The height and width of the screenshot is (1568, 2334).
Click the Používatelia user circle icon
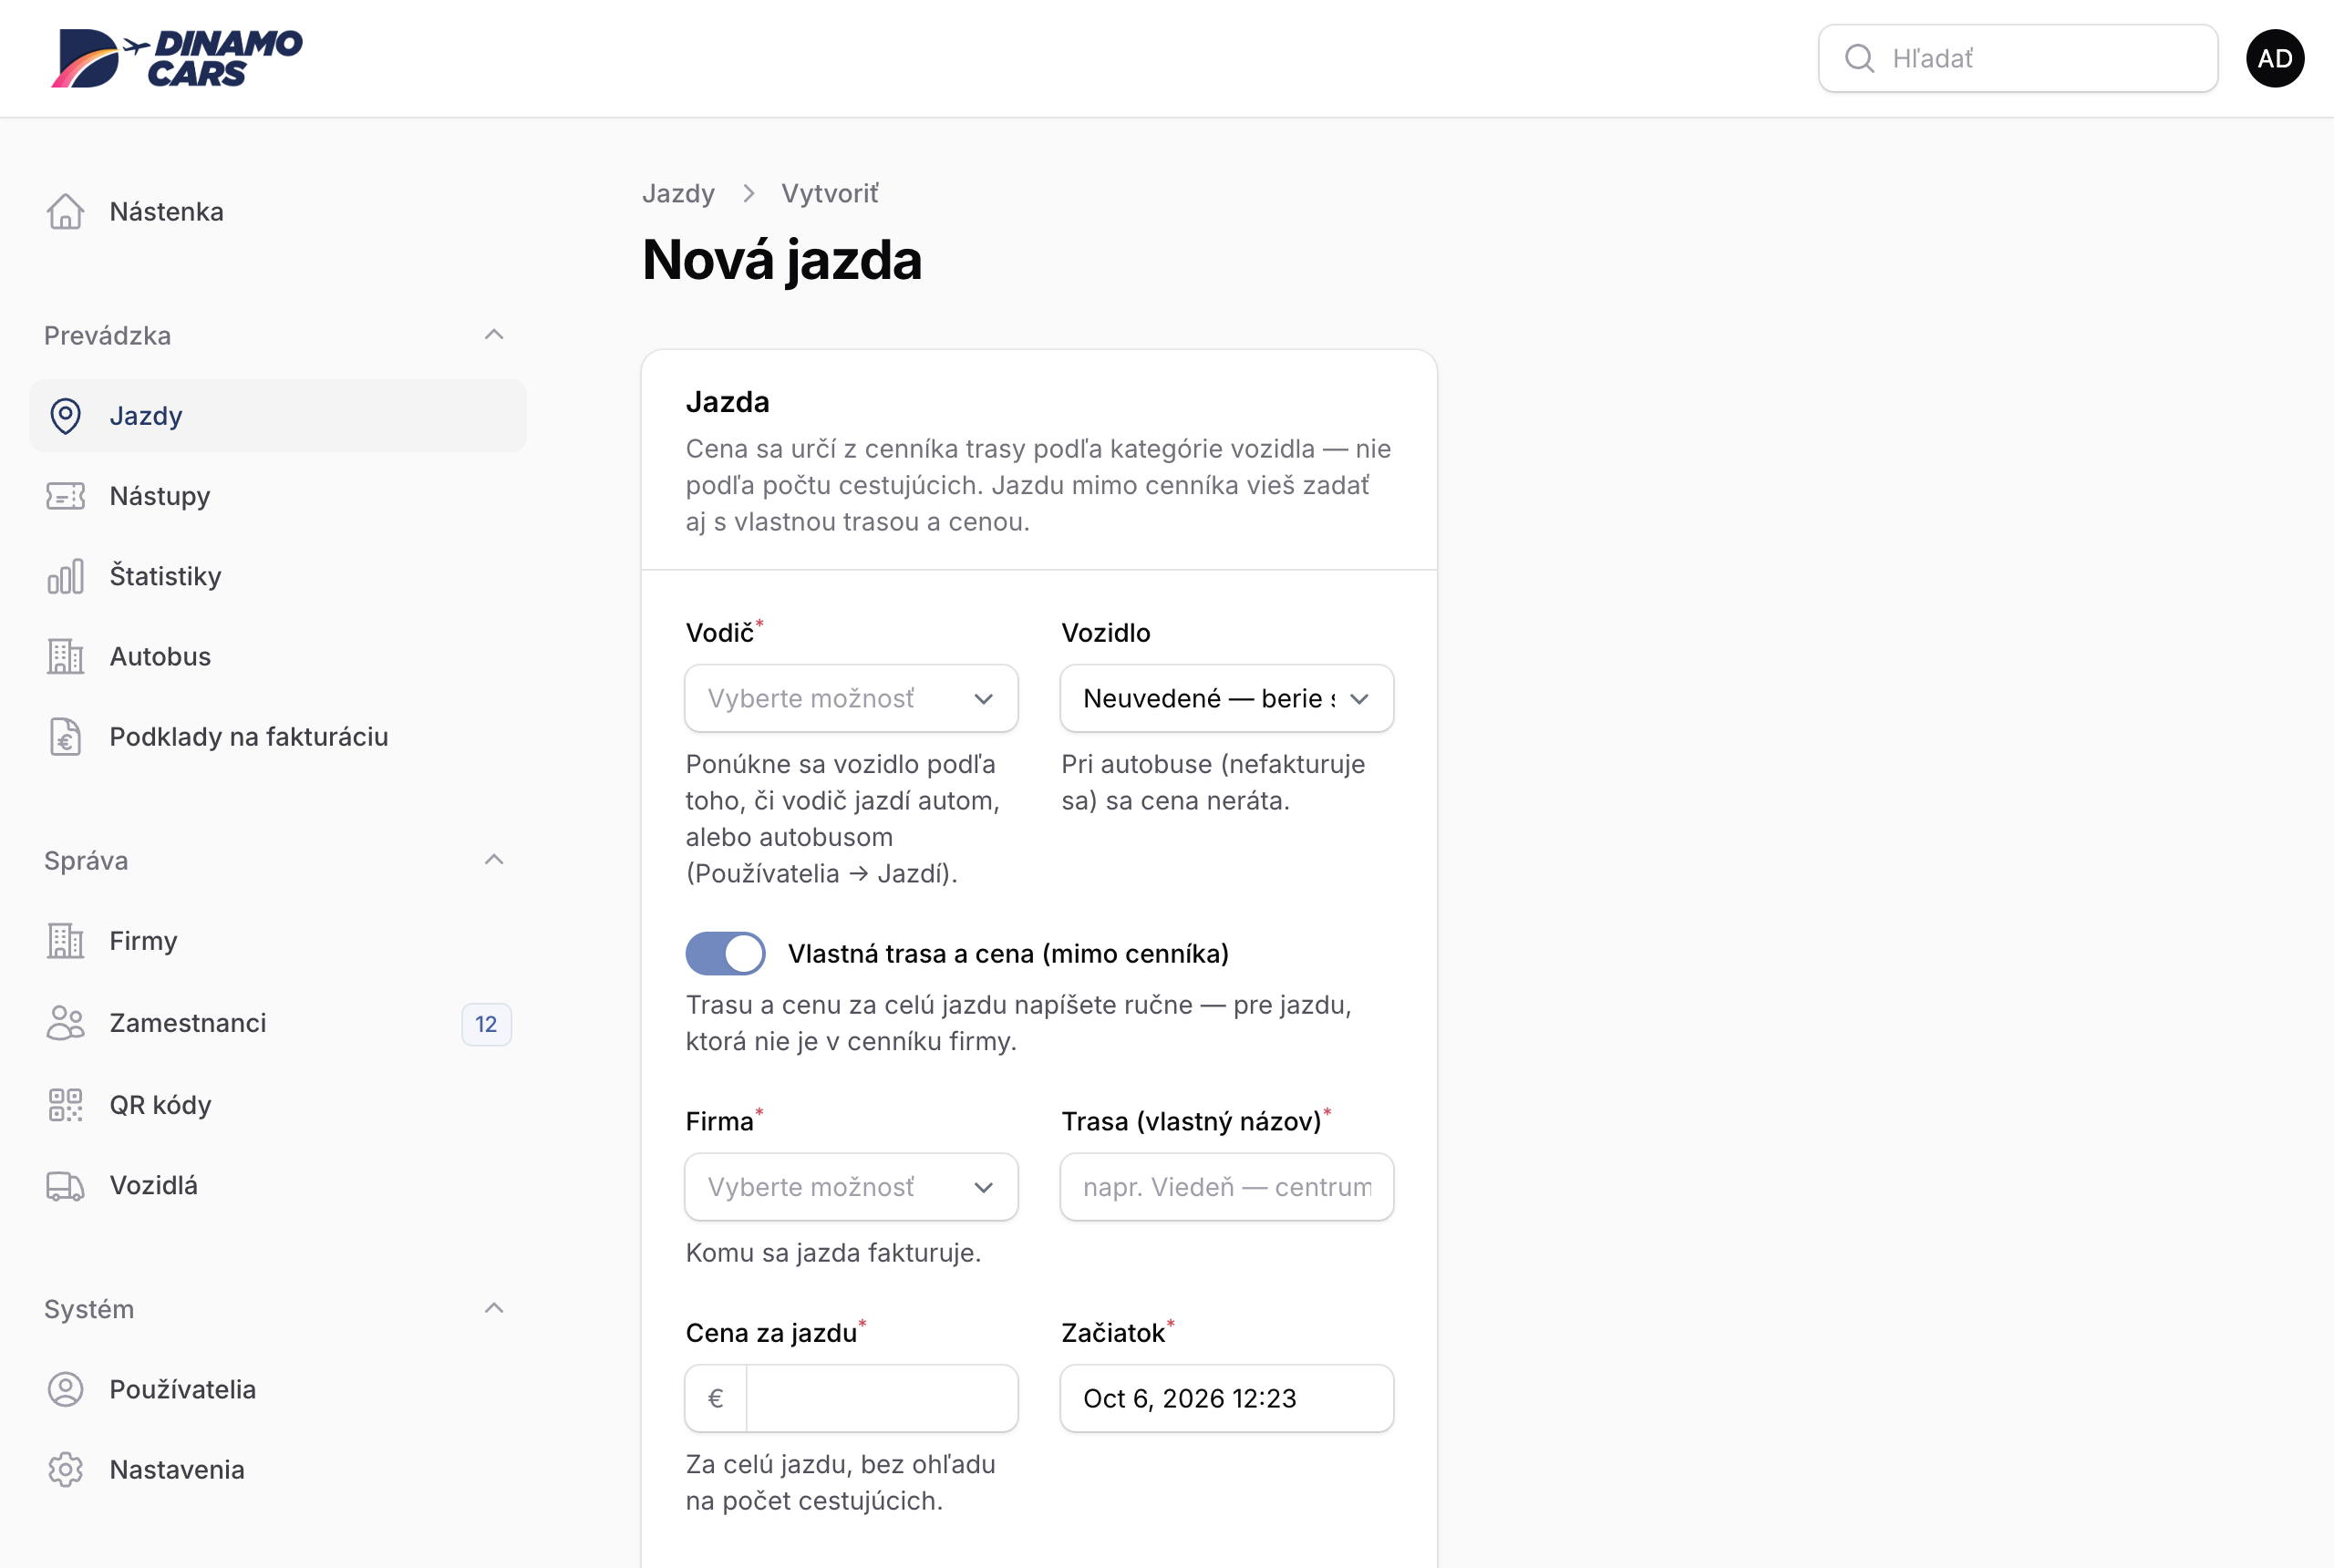(x=66, y=1390)
